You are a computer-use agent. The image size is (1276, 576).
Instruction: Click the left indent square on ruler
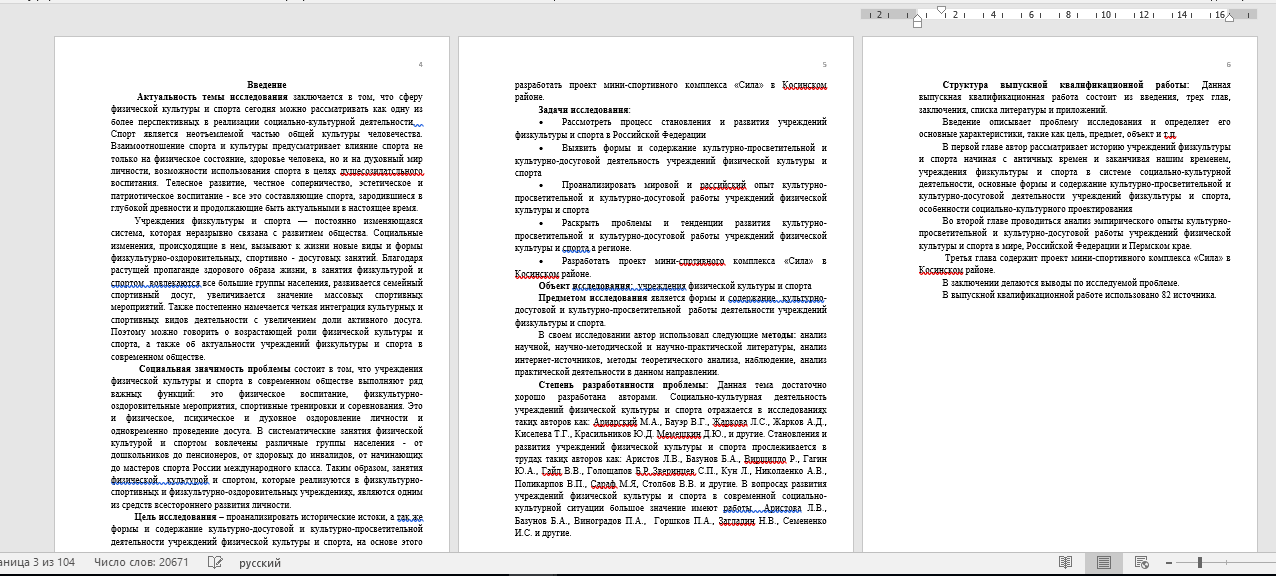(x=917, y=23)
